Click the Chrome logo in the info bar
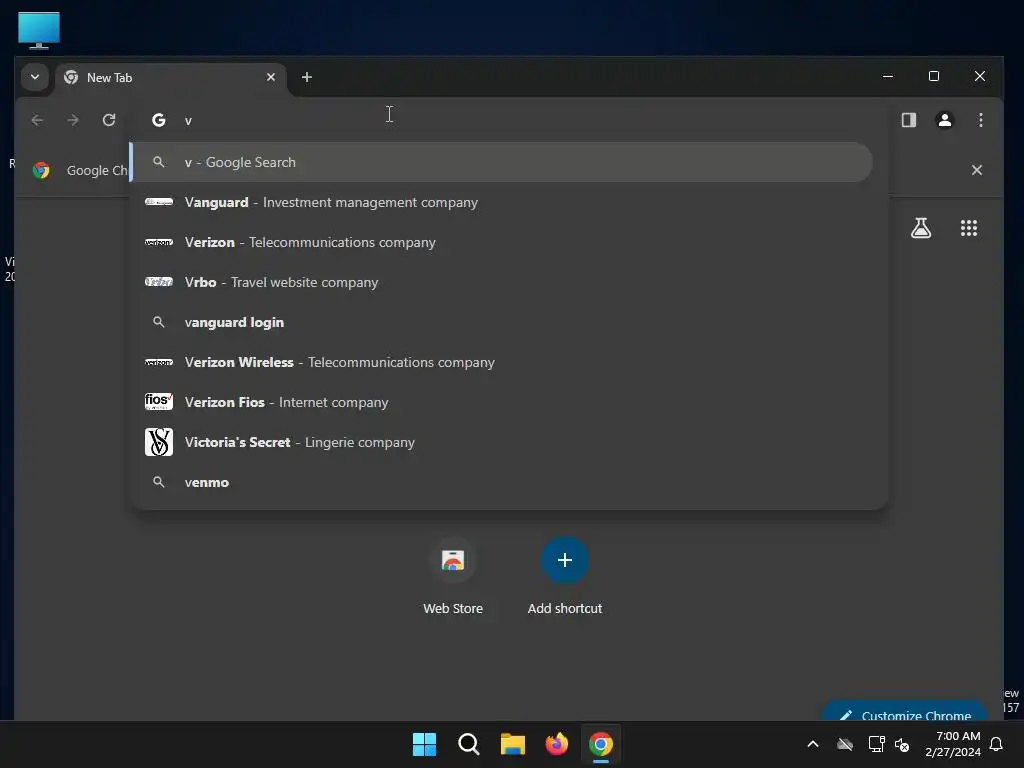This screenshot has width=1024, height=768. click(41, 170)
